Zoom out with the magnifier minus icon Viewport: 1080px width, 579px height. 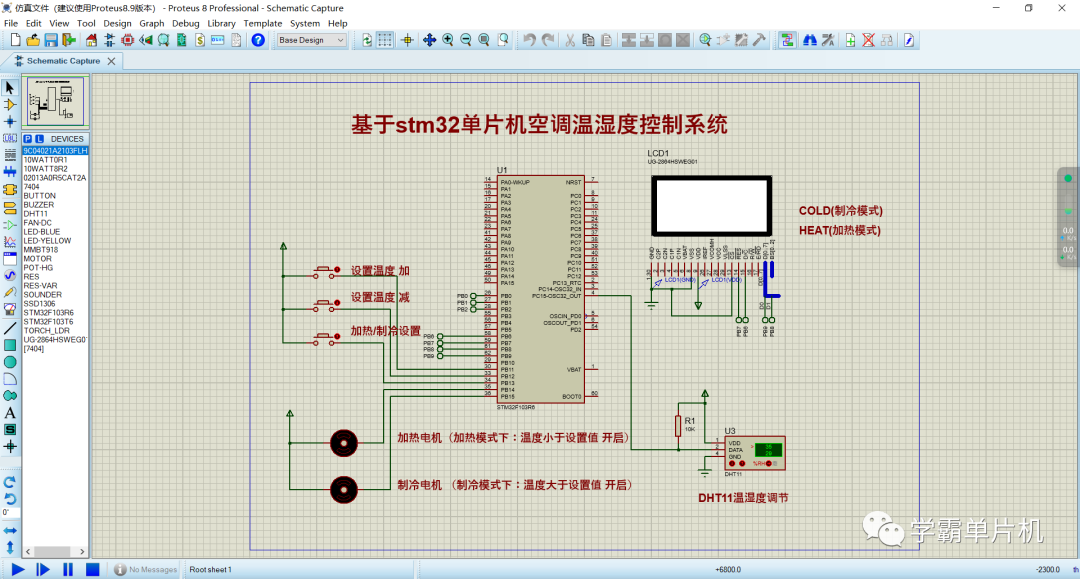[466, 41]
